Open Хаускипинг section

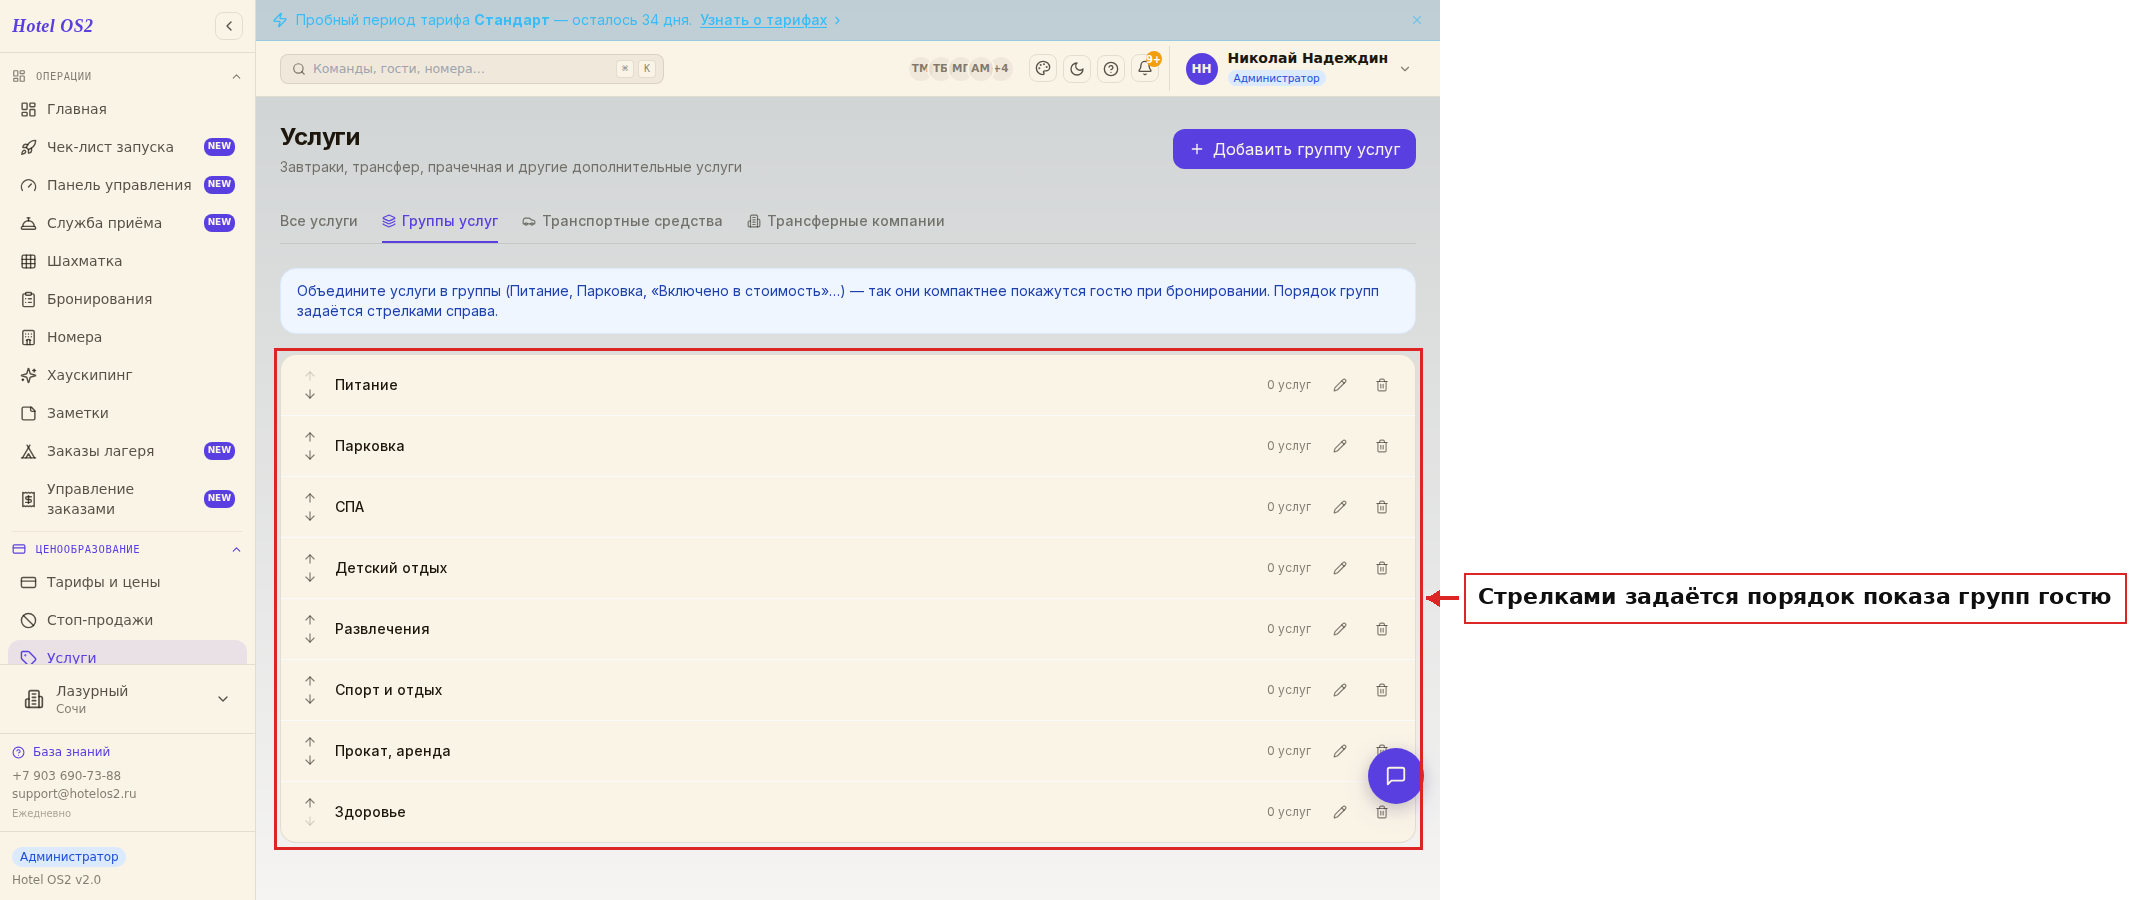point(127,375)
